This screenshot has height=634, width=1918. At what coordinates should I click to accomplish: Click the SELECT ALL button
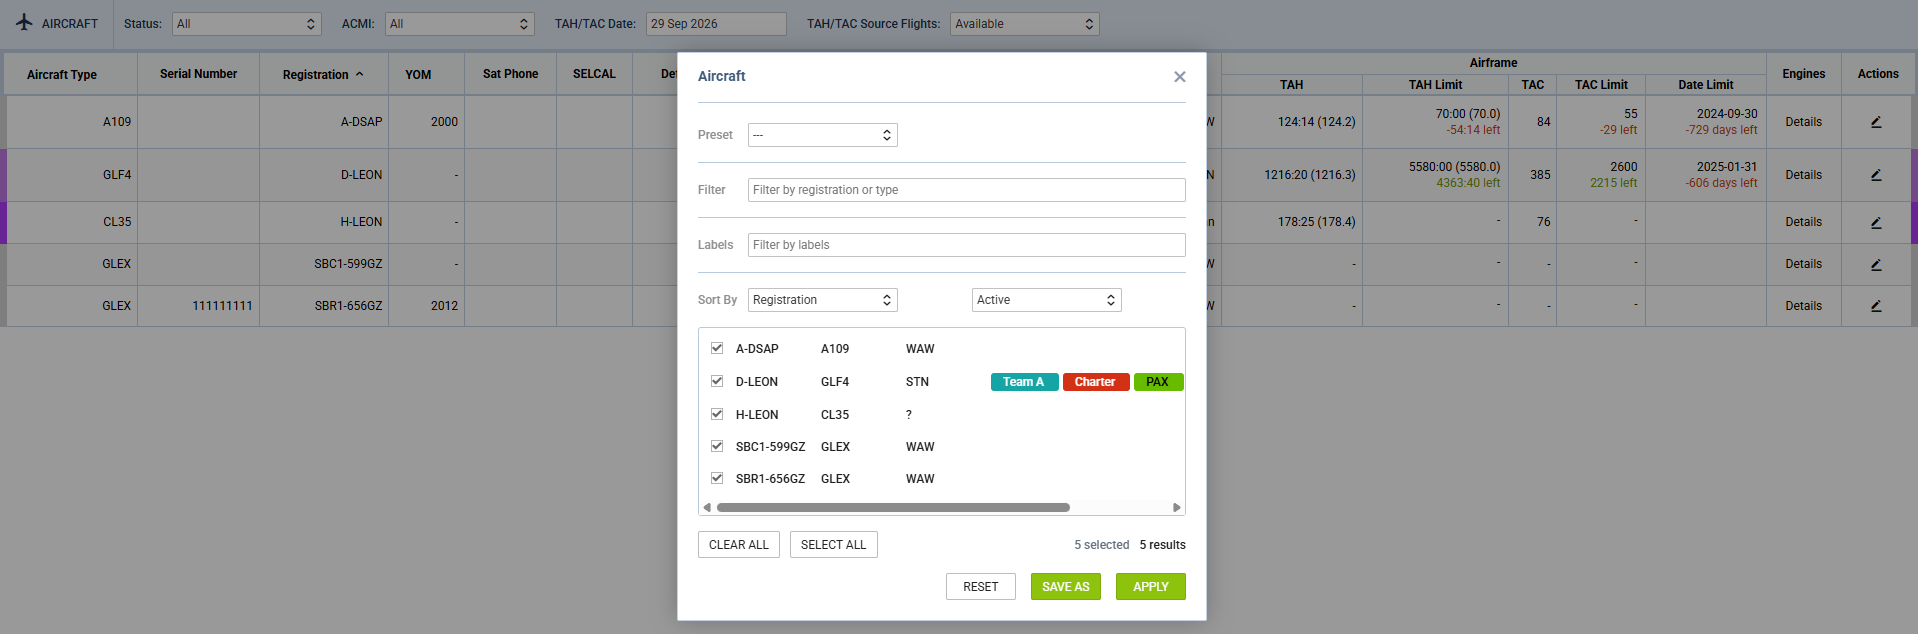click(x=834, y=545)
